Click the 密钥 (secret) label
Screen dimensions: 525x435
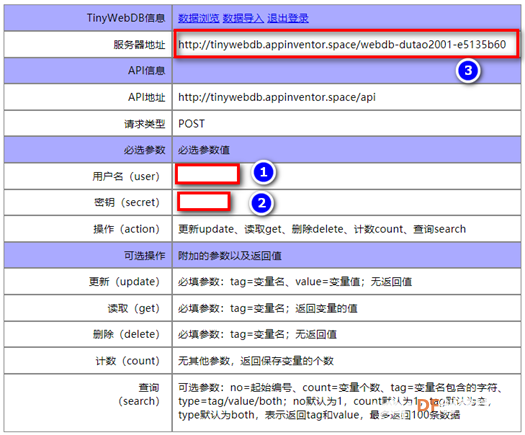[127, 202]
